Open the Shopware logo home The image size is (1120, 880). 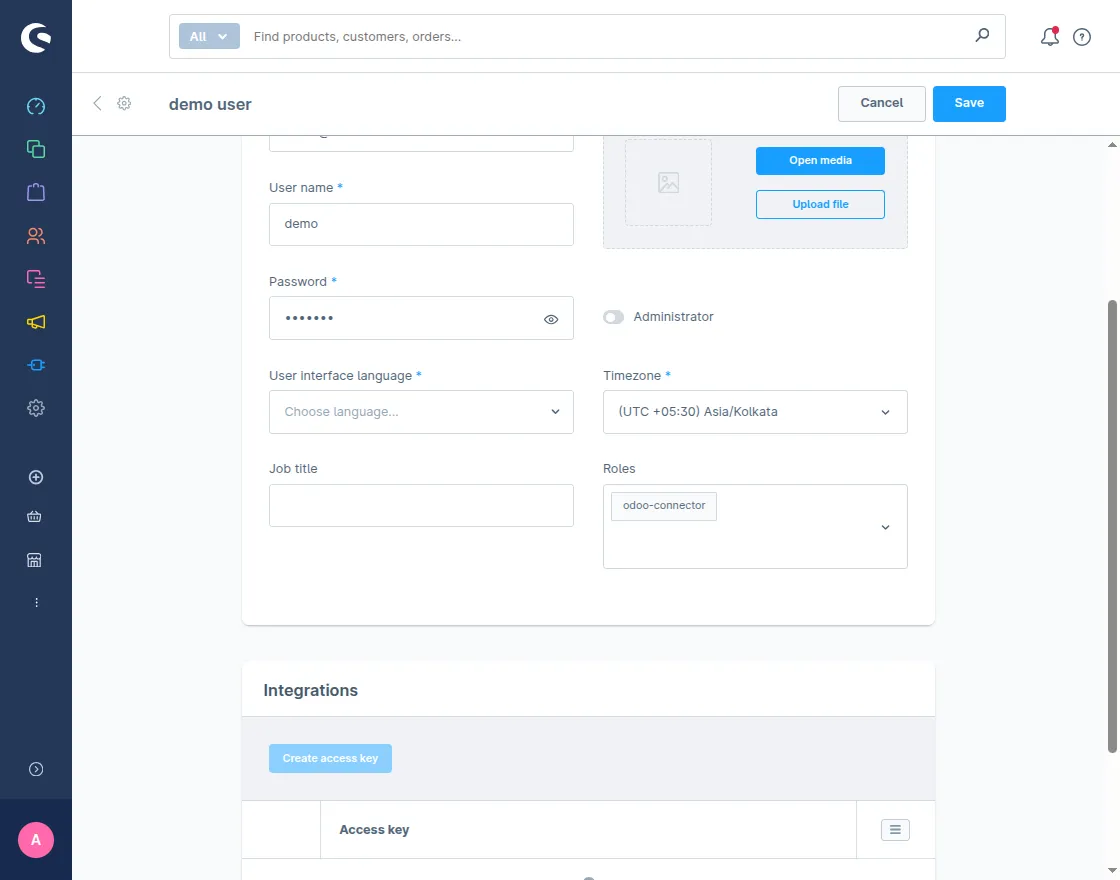click(x=36, y=37)
